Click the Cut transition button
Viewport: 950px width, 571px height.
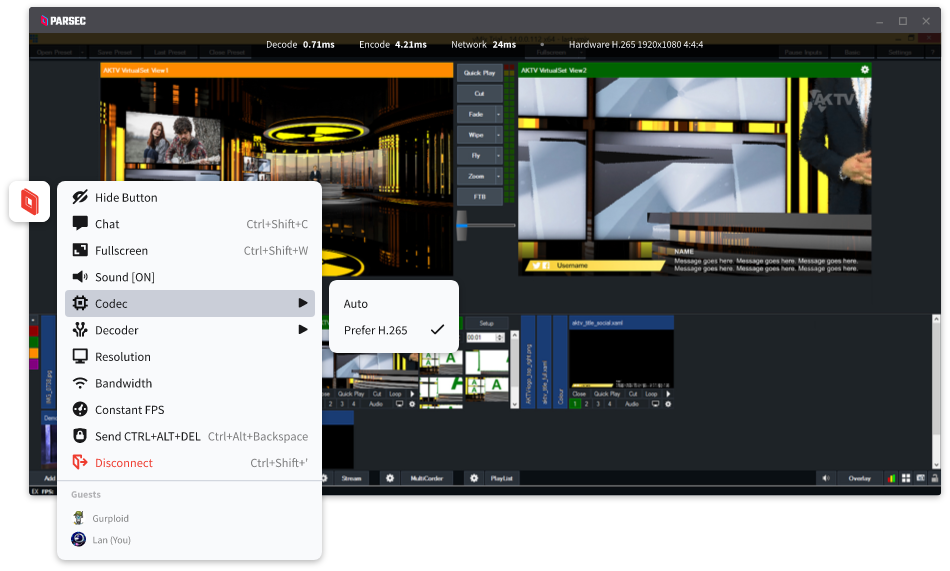click(479, 93)
